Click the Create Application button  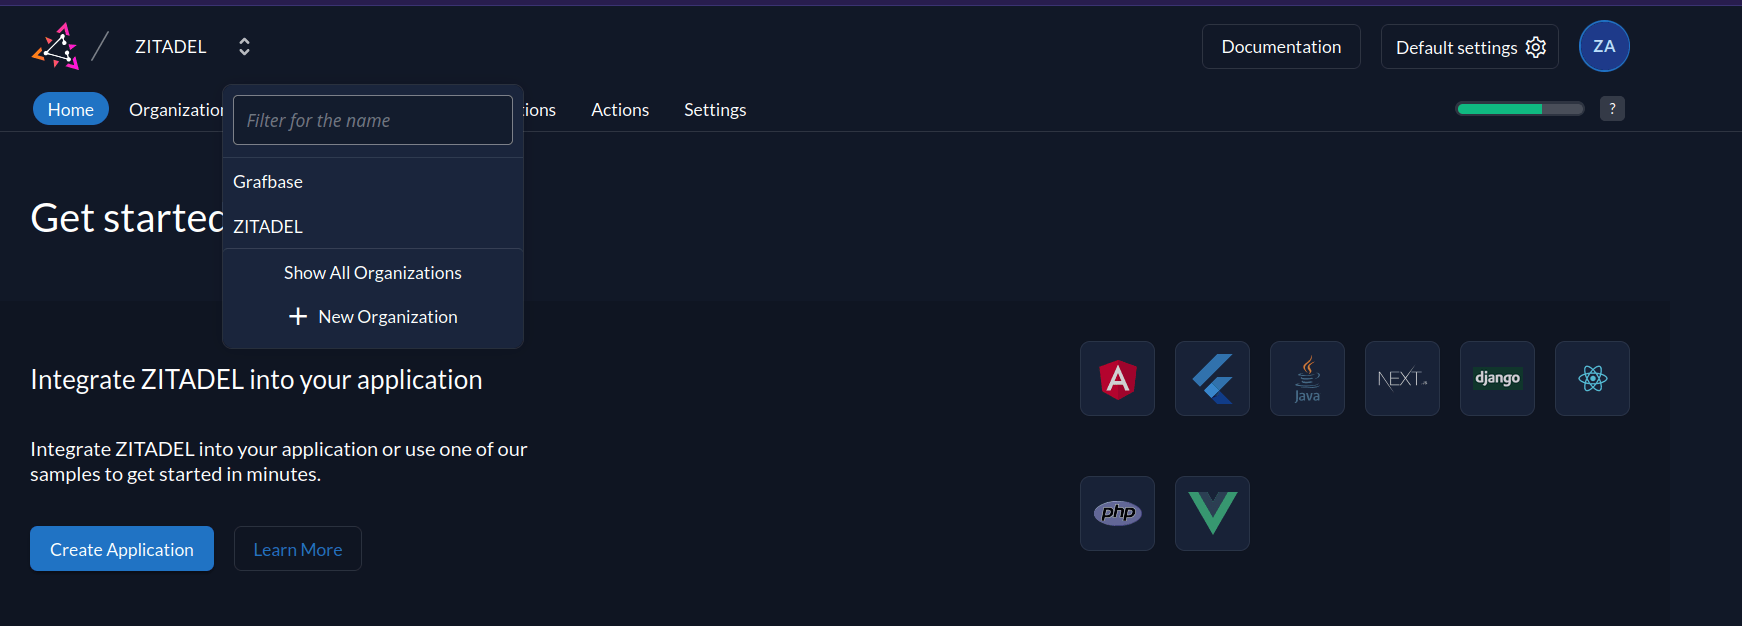tap(121, 548)
